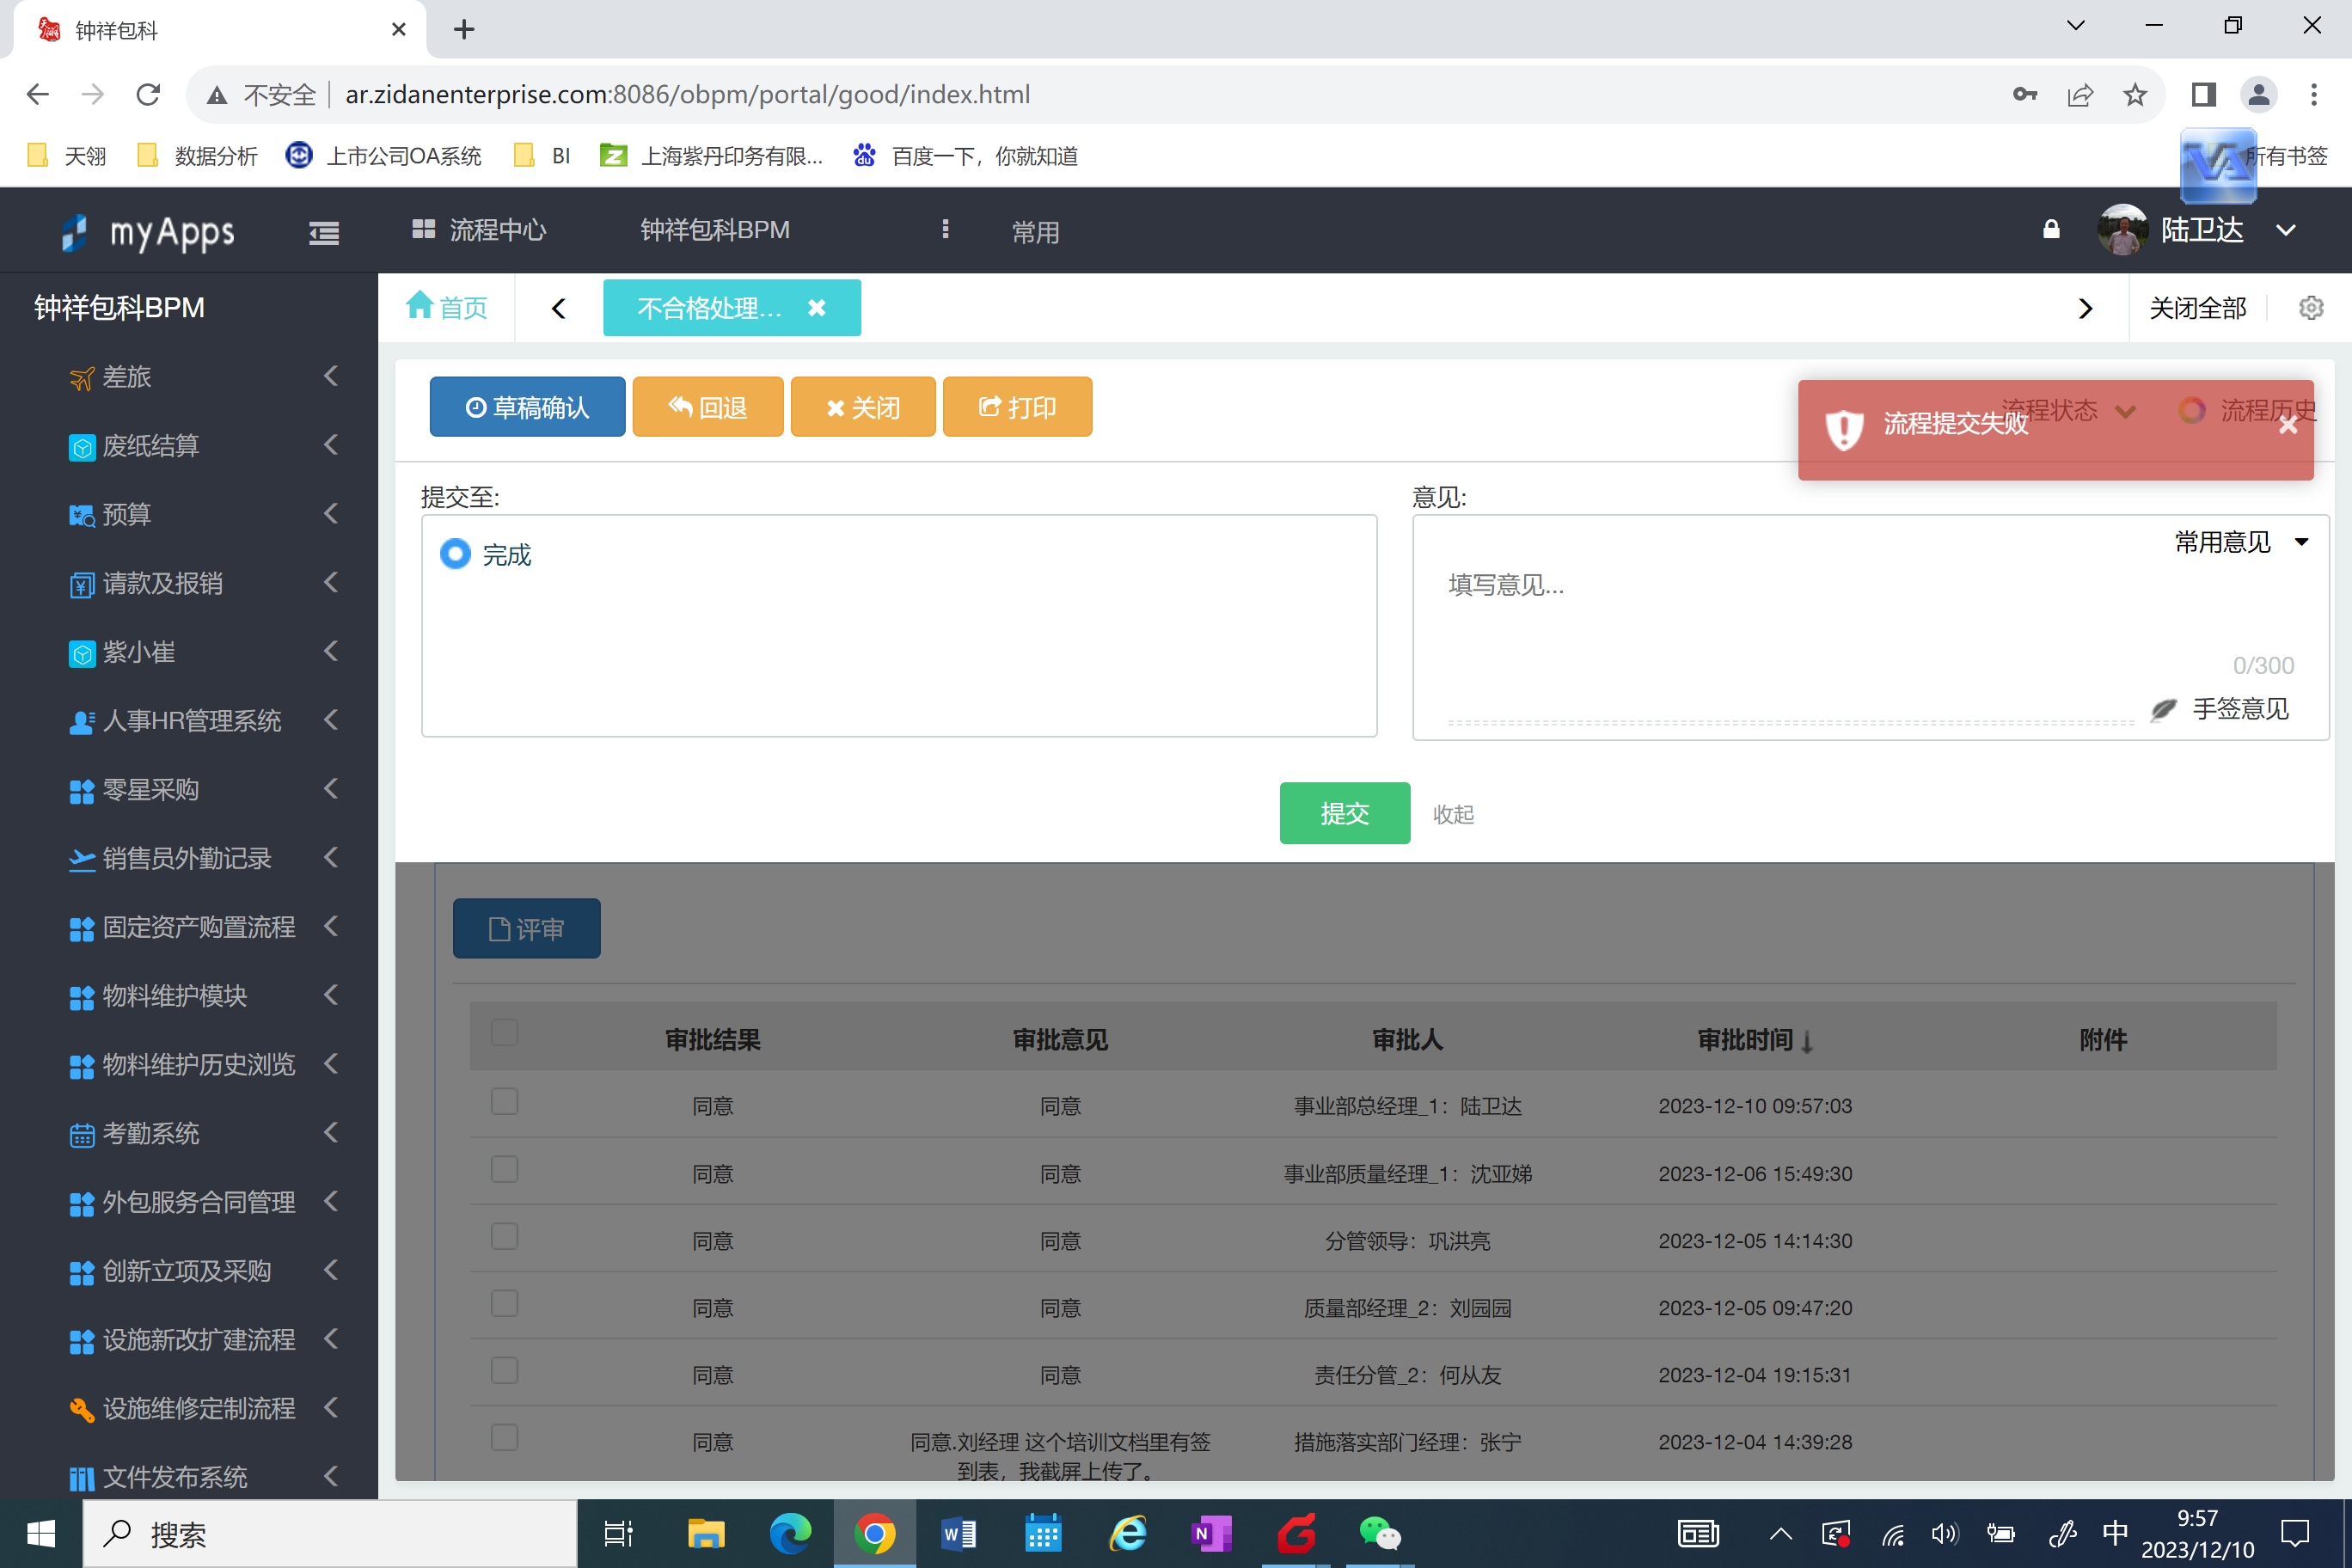Viewport: 2352px width, 1568px height.
Task: Click the 手签意见 handwriting icon
Action: [2163, 709]
